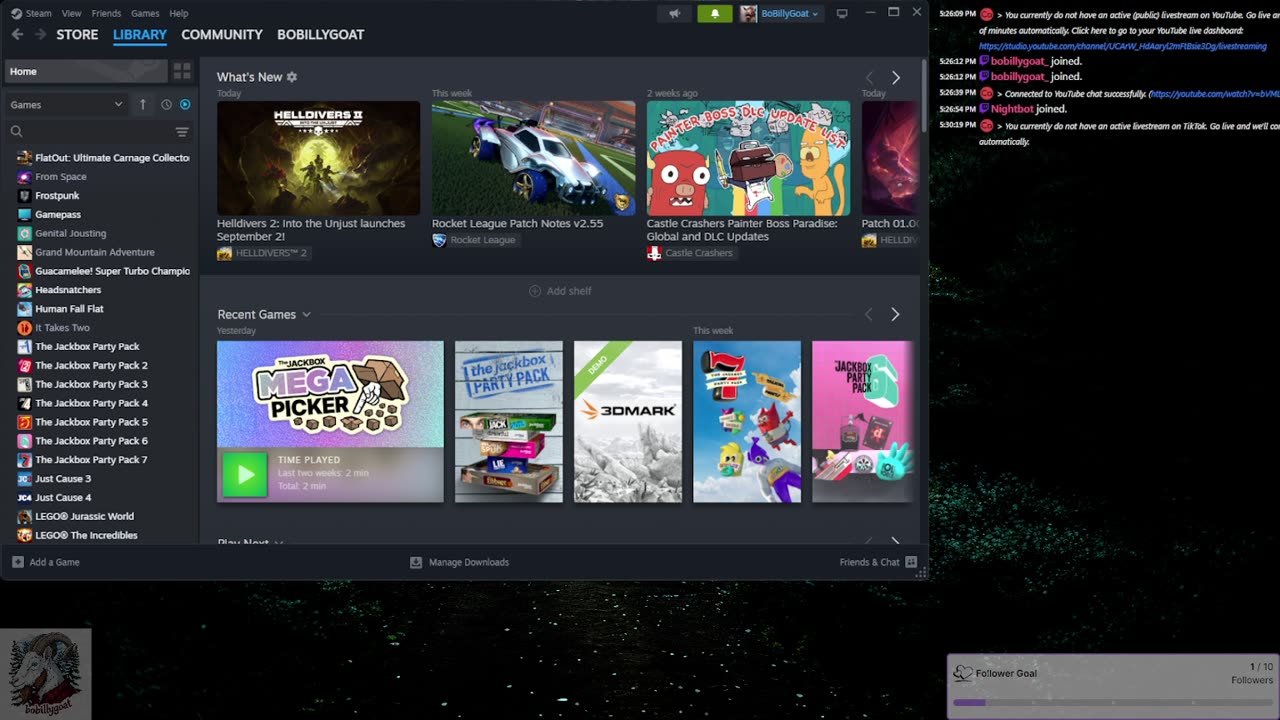This screenshot has width=1280, height=720.
Task: Open the library collections grid view icon
Action: (x=182, y=71)
